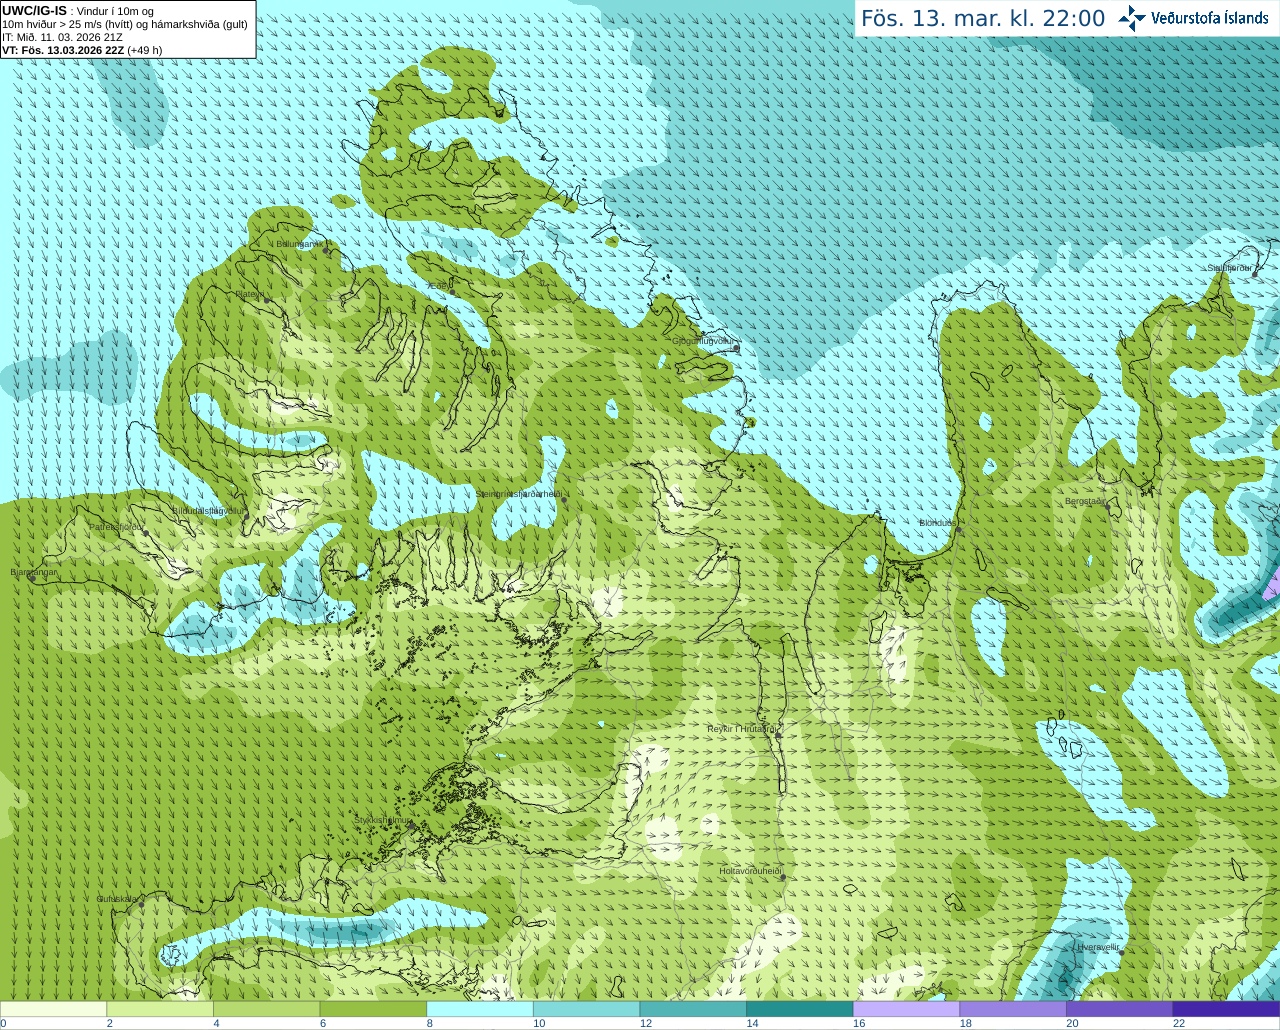Click the VT: Fös. 13.03.2026 22Z line
The width and height of the screenshot is (1280, 1030).
point(82,50)
